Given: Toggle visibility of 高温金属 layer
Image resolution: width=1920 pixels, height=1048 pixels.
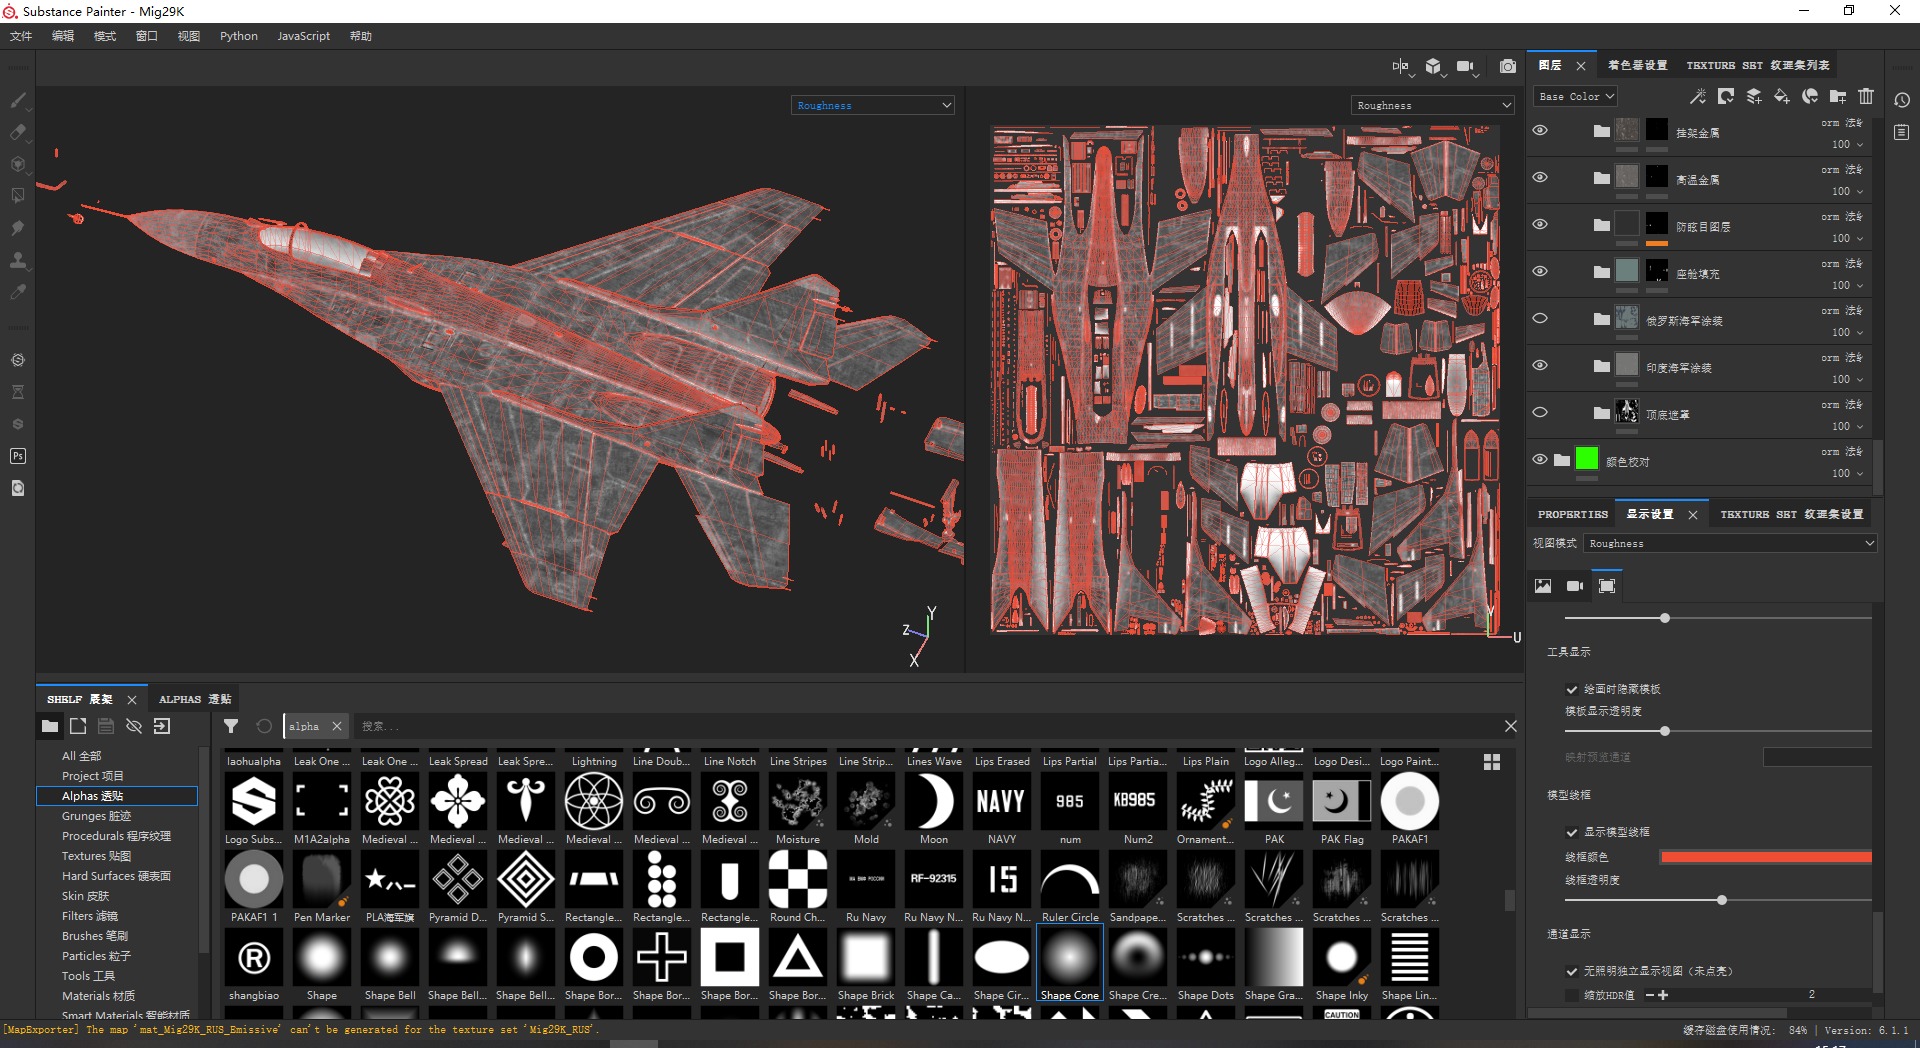Looking at the screenshot, I should pyautogui.click(x=1540, y=177).
